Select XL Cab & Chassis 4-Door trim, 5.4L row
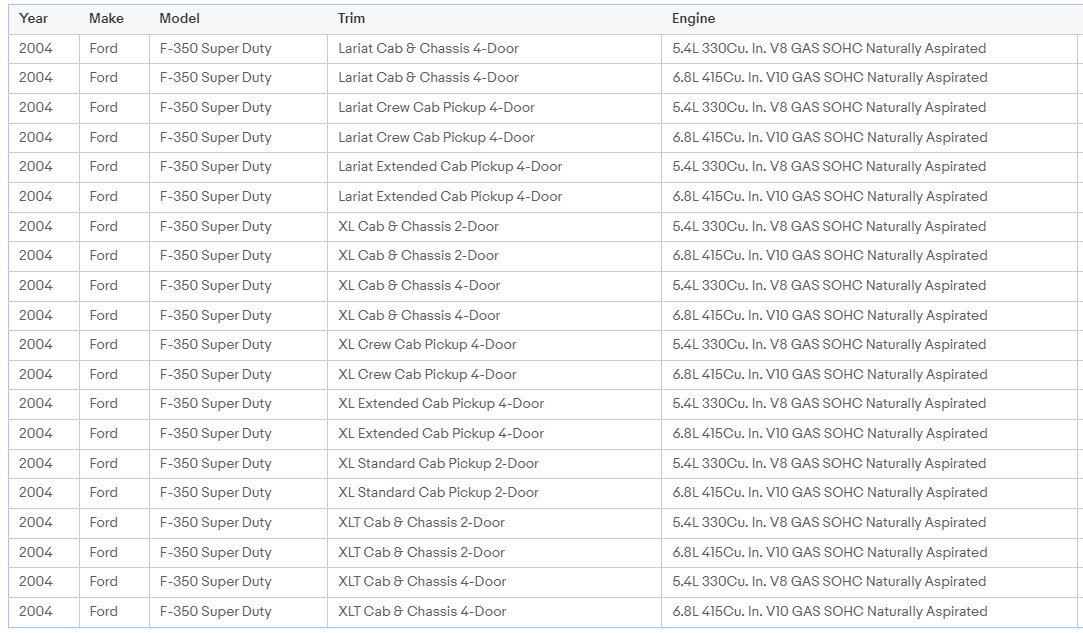 tap(419, 285)
